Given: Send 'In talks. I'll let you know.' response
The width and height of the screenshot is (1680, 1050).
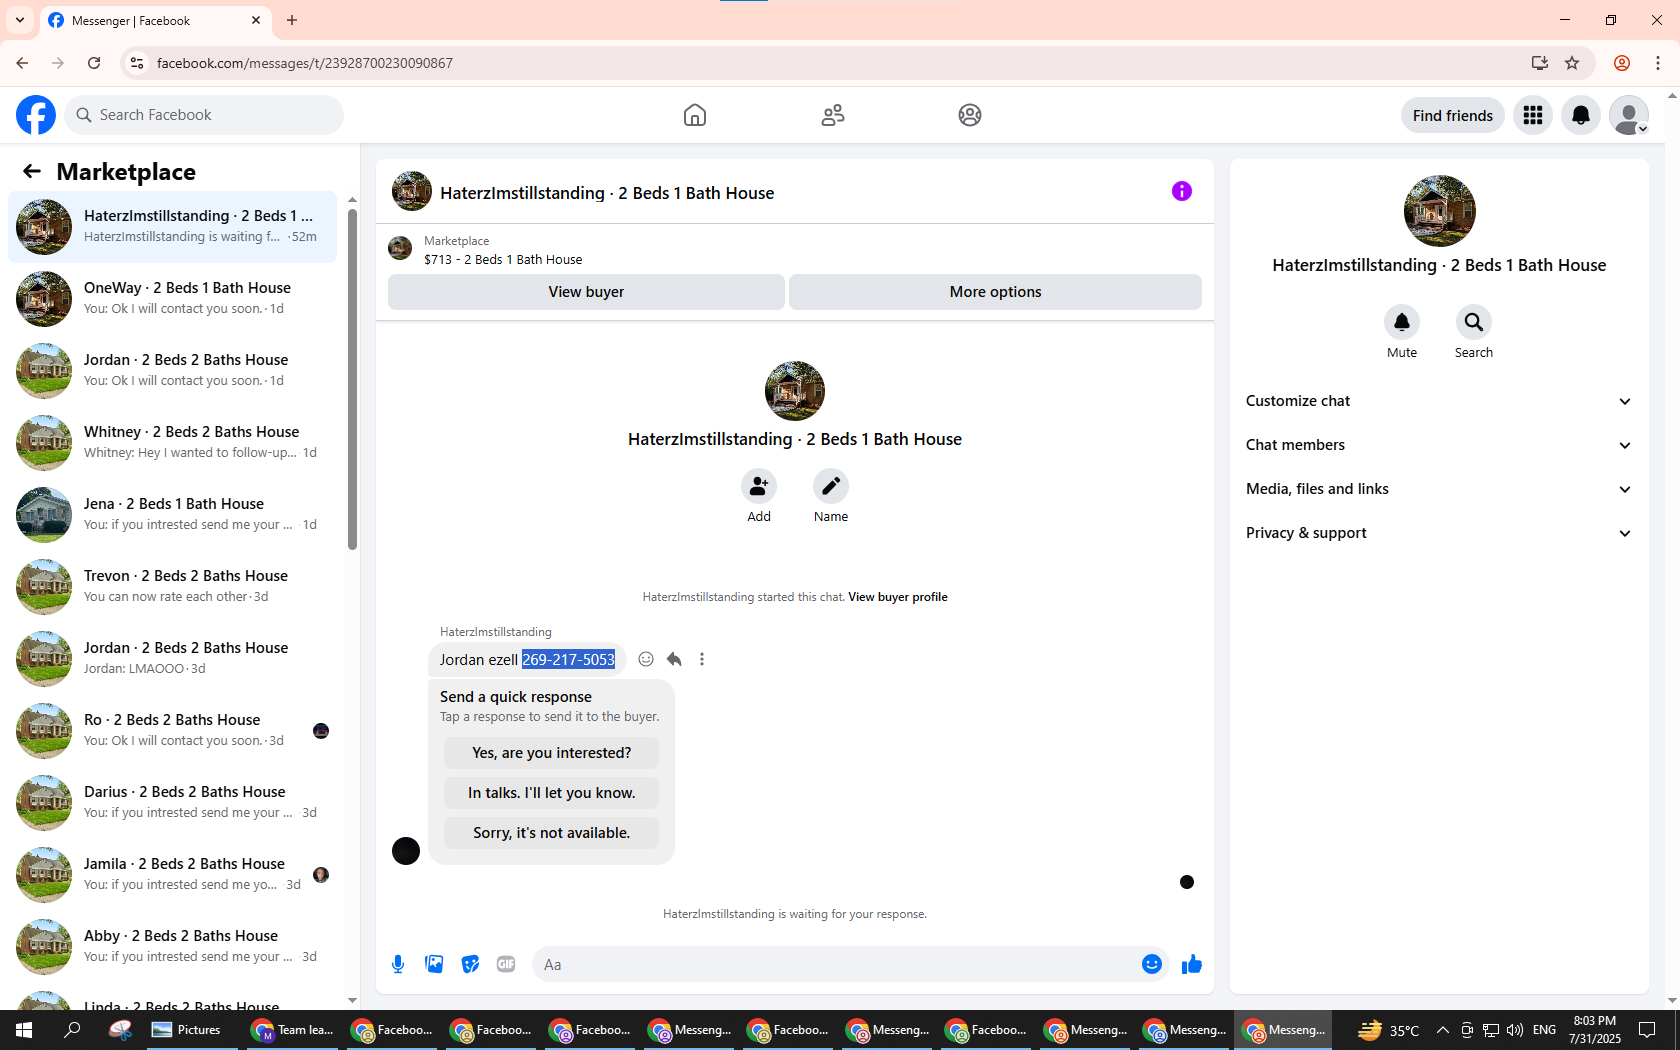Looking at the screenshot, I should [x=552, y=793].
